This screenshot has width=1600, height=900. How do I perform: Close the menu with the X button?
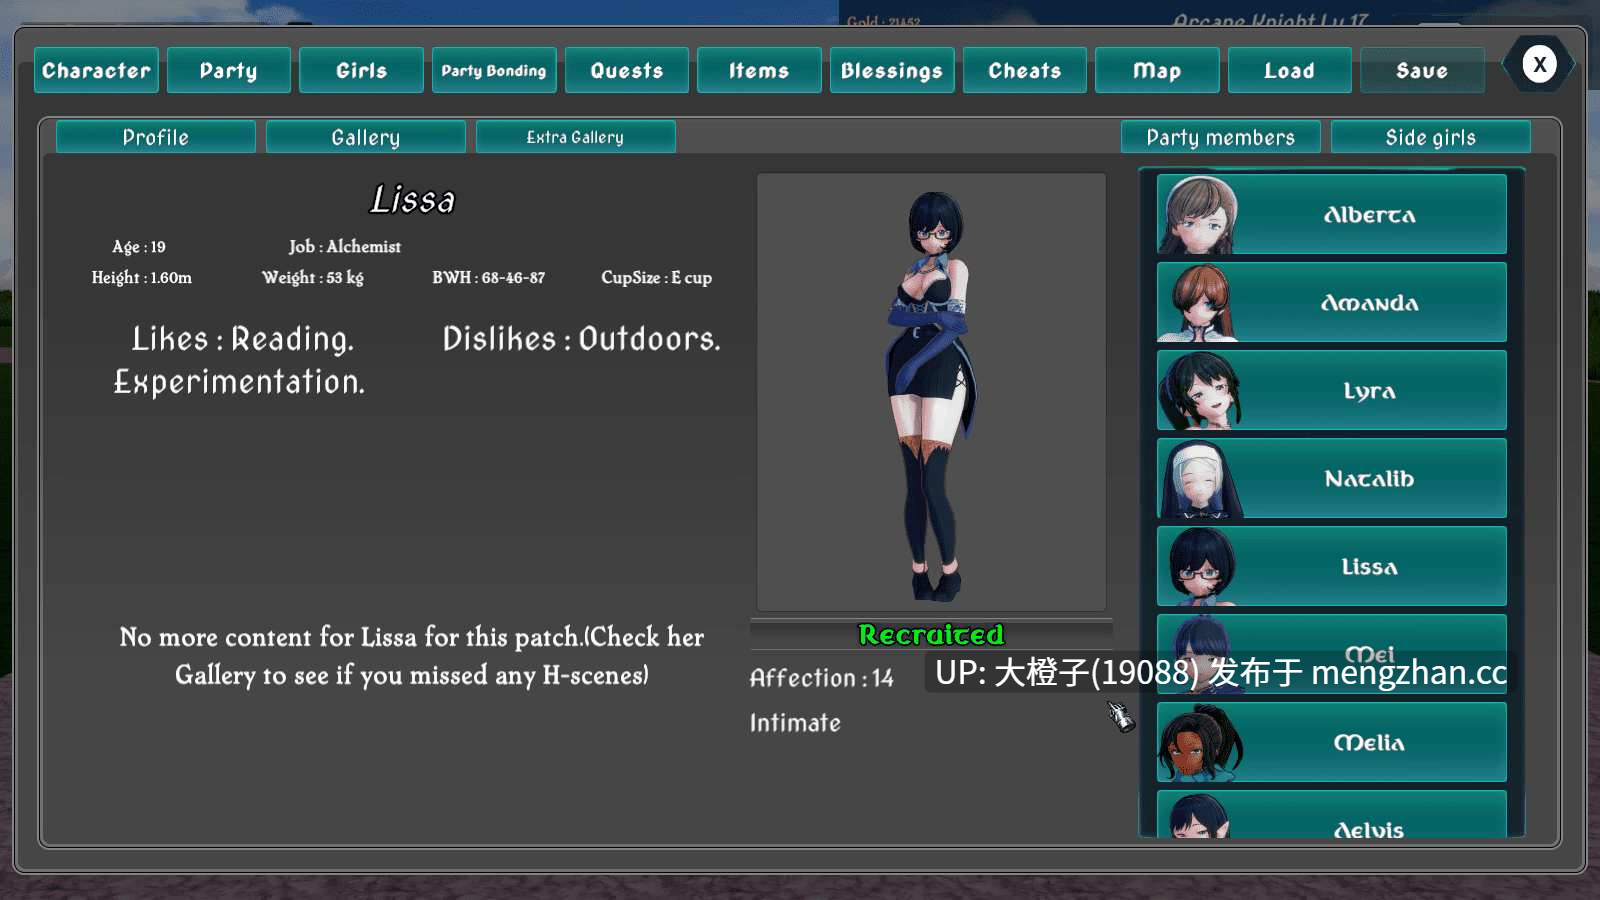(x=1540, y=65)
